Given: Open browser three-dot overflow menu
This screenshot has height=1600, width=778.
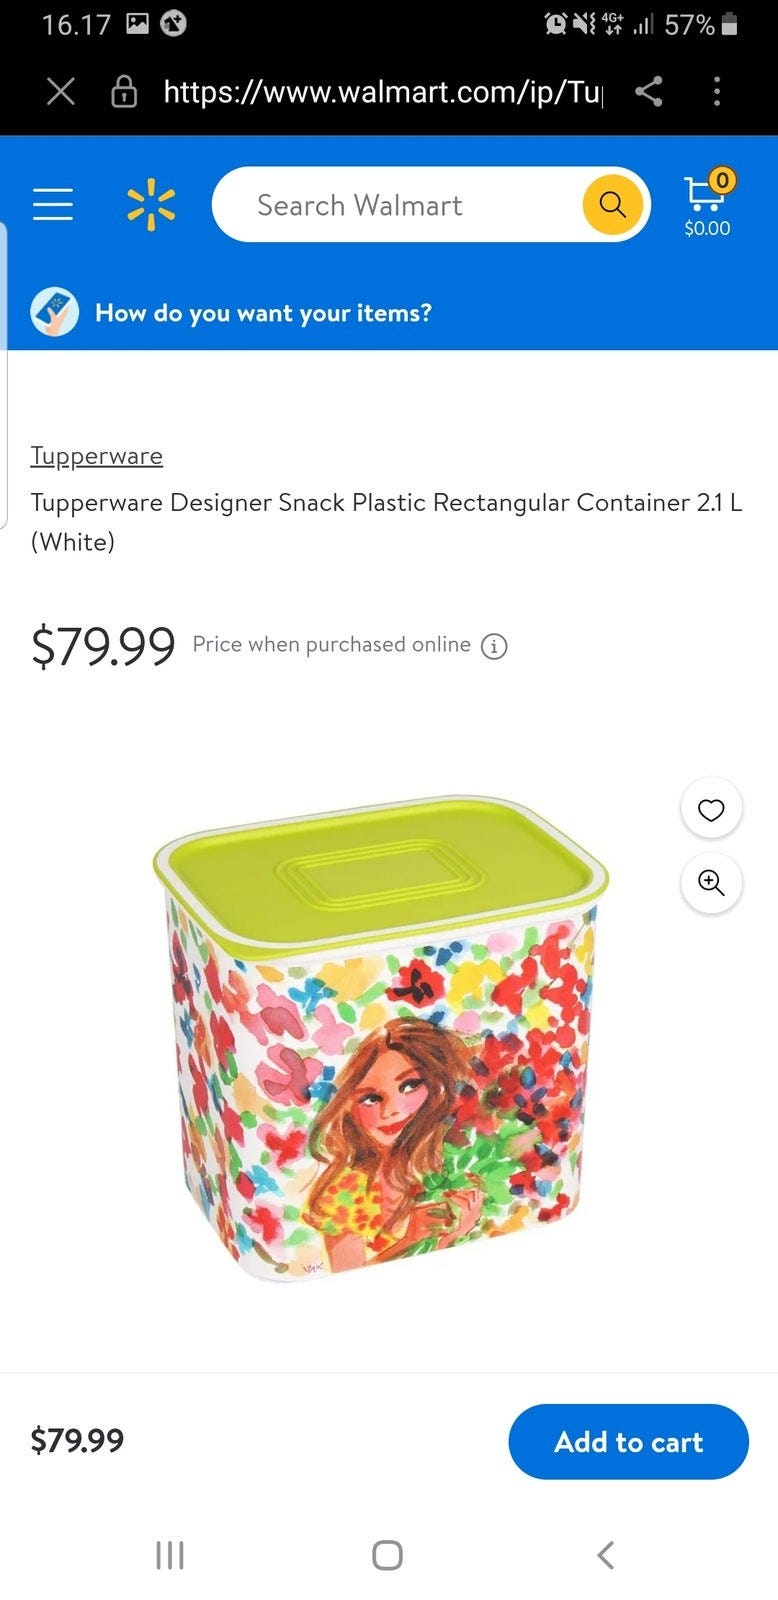Looking at the screenshot, I should (717, 92).
